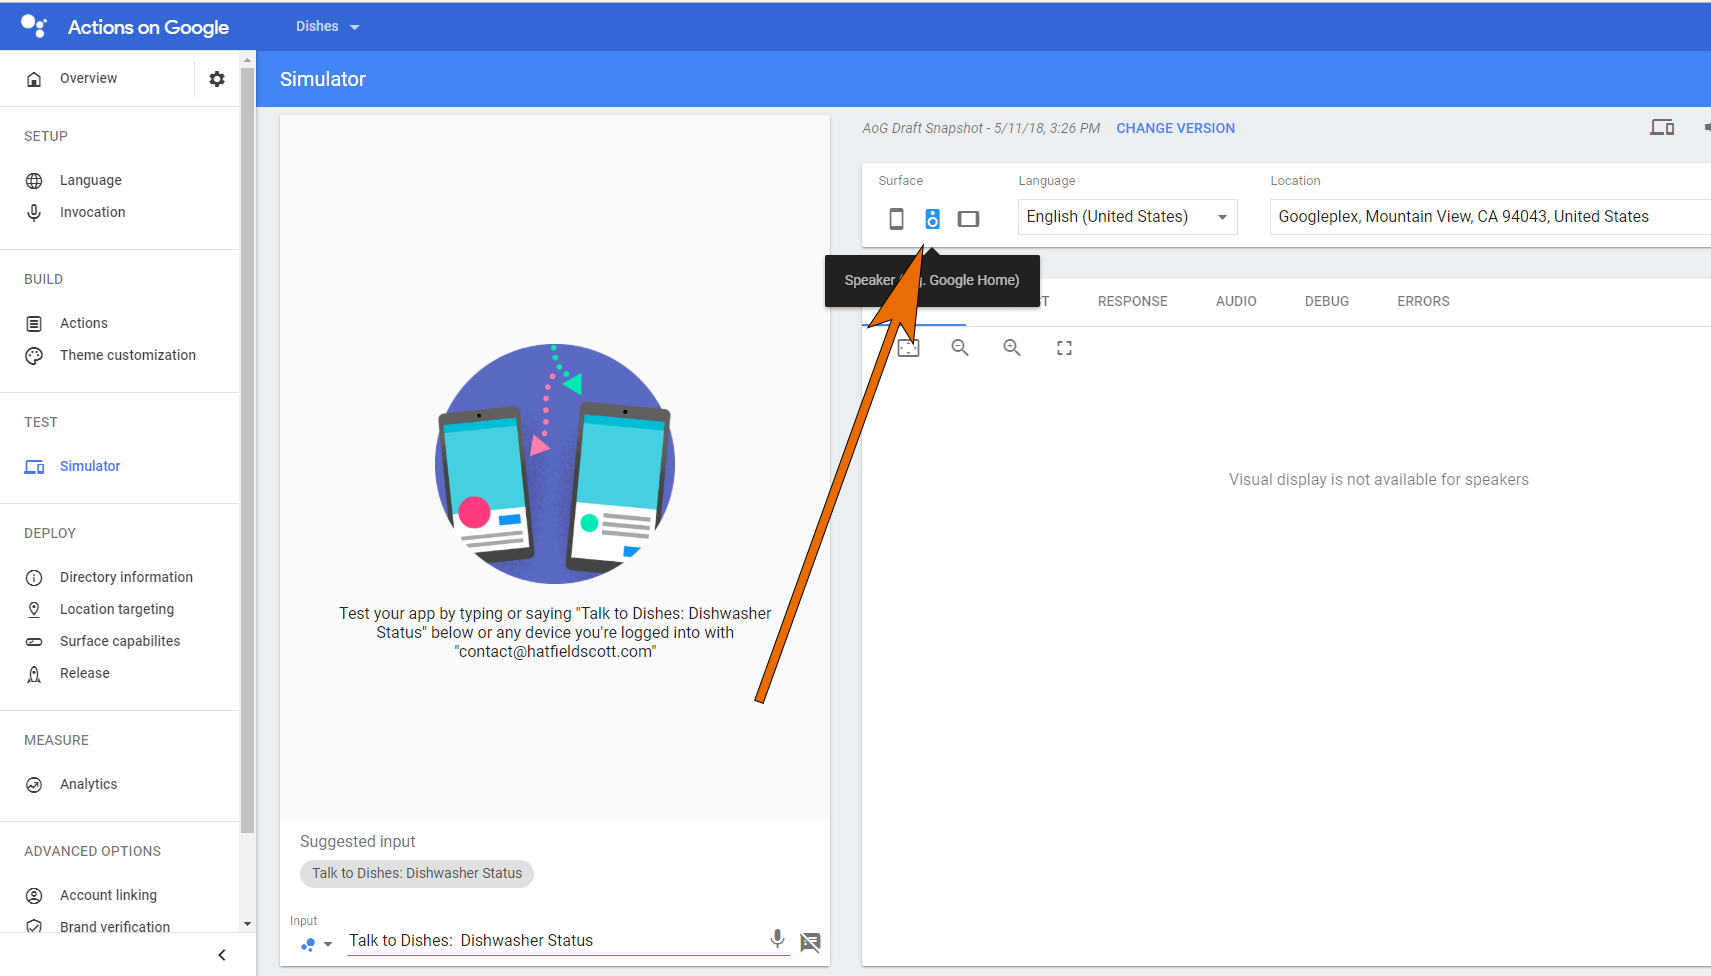Viewport: 1711px width, 976px height.
Task: Click the "Test your app by typing or saying" message
Action: pos(555,632)
